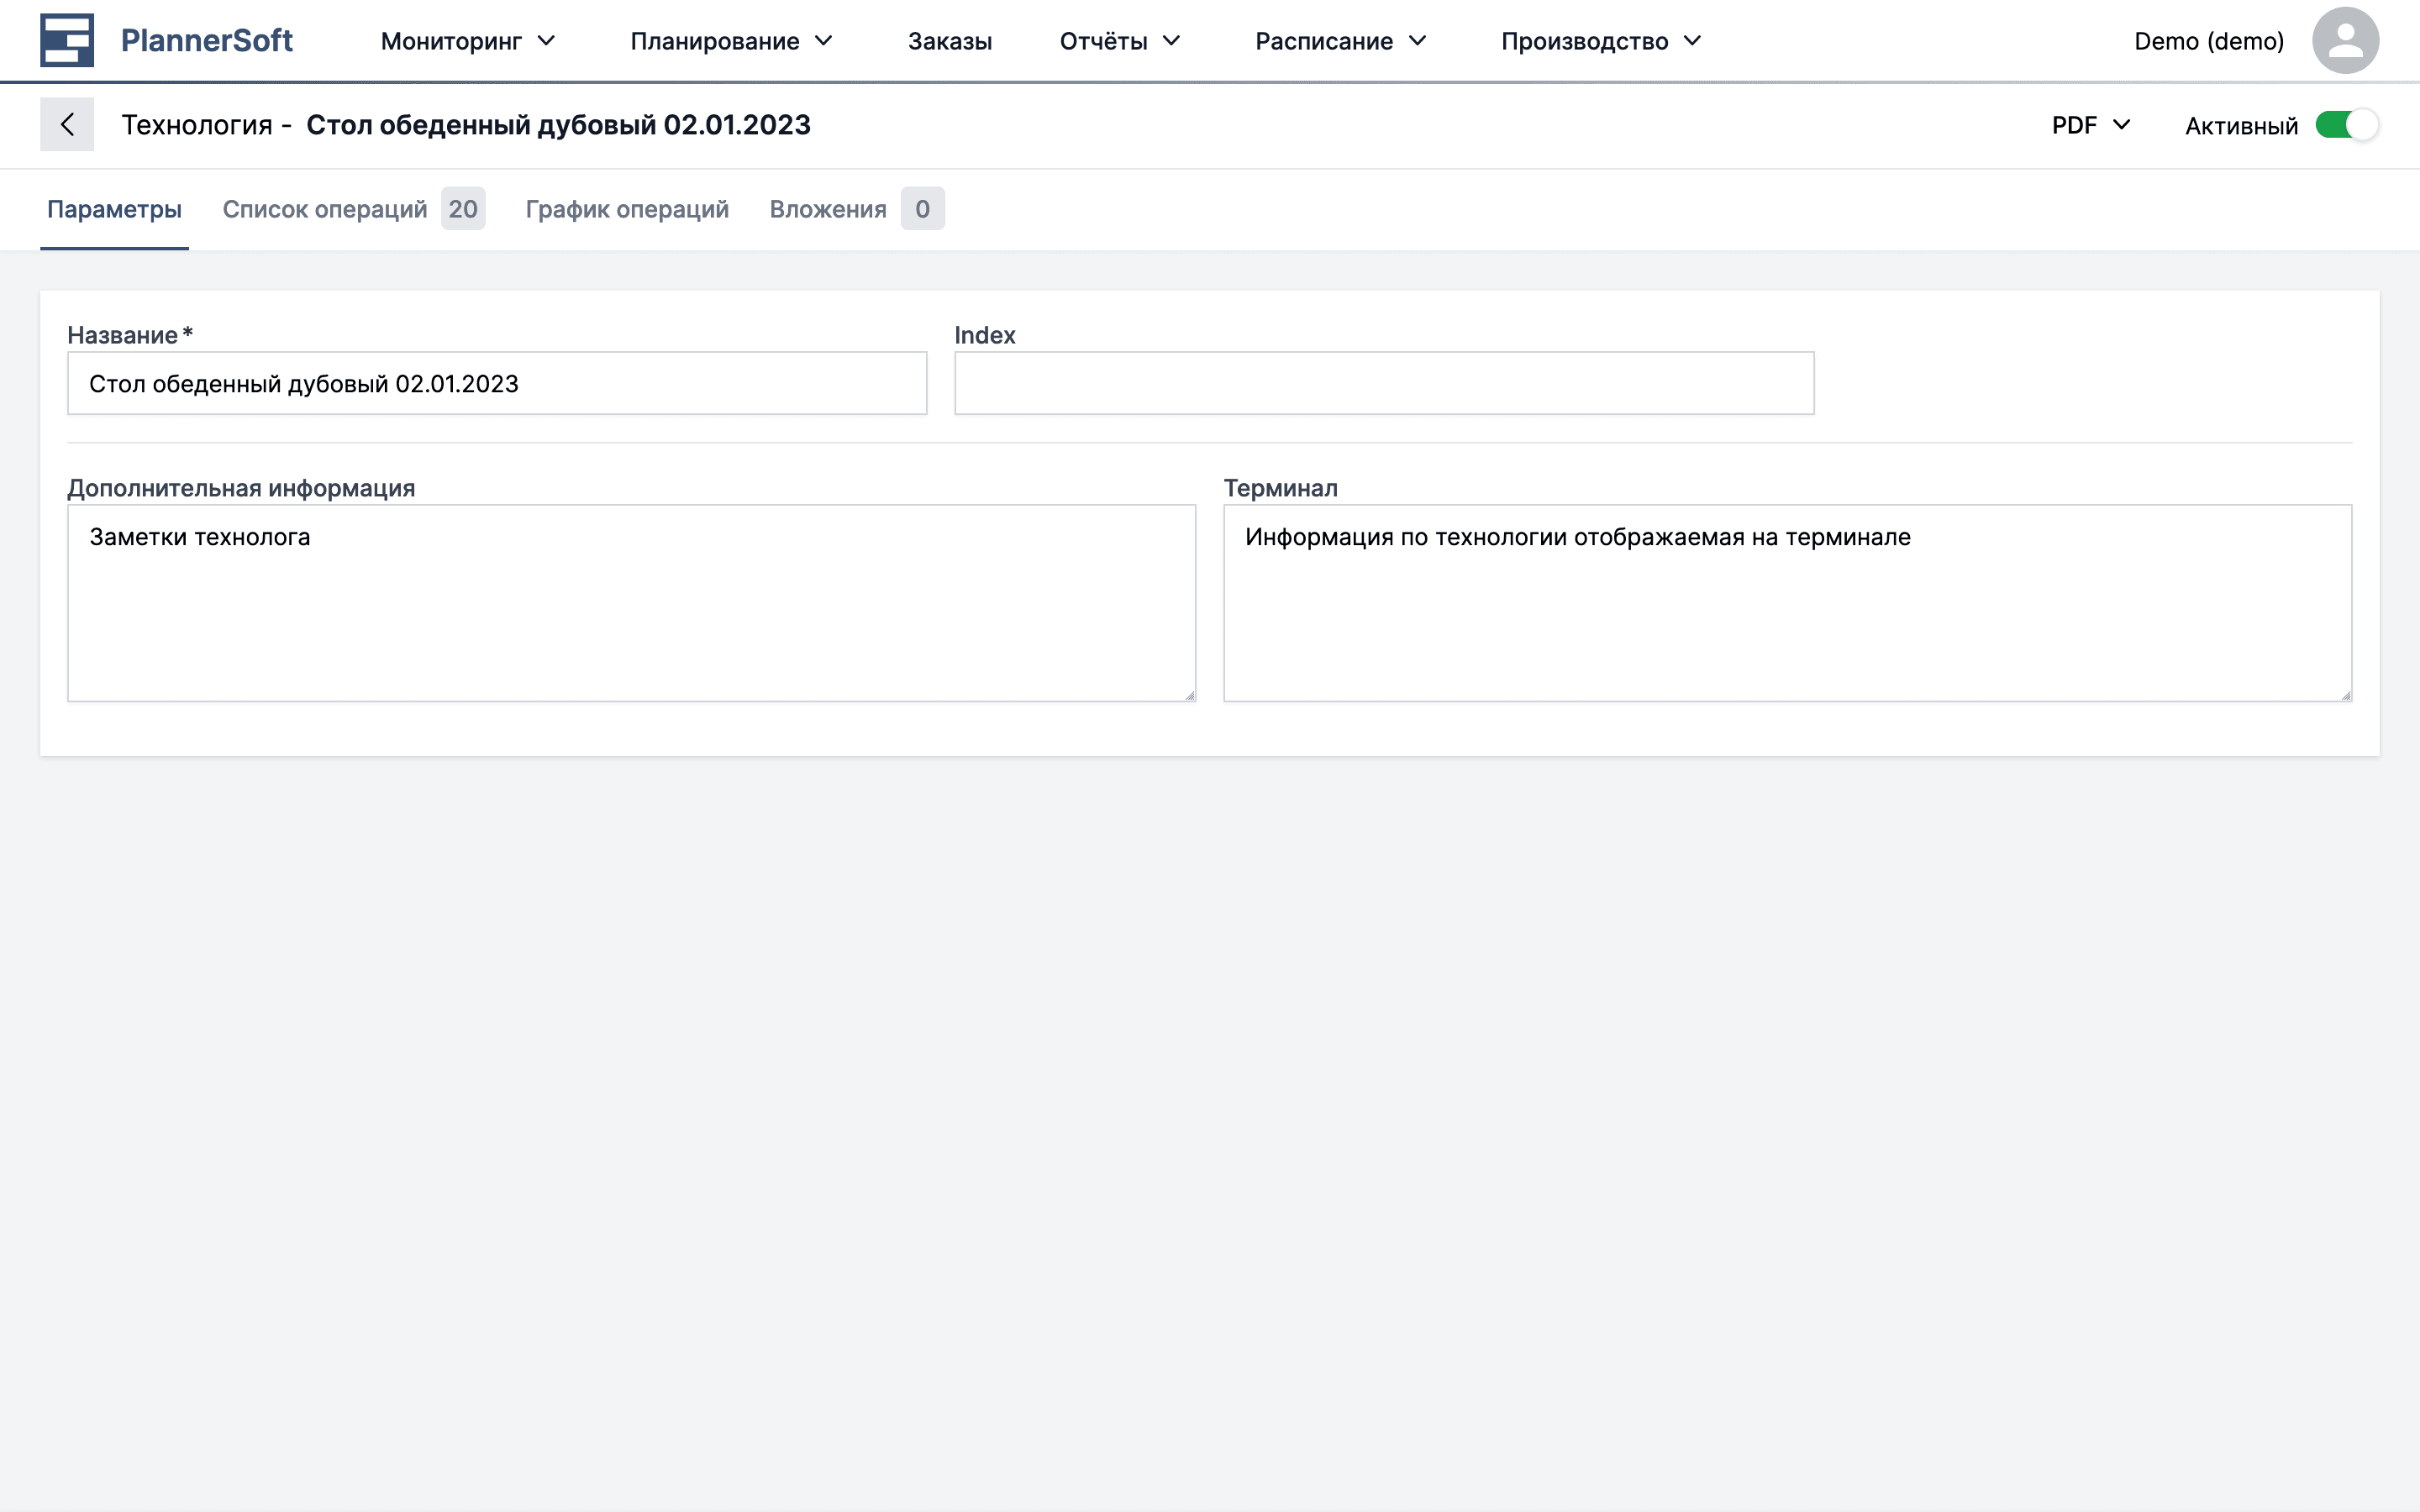Viewport: 2420px width, 1512px height.
Task: Click the Расписание chevron icon
Action: pyautogui.click(x=1419, y=42)
